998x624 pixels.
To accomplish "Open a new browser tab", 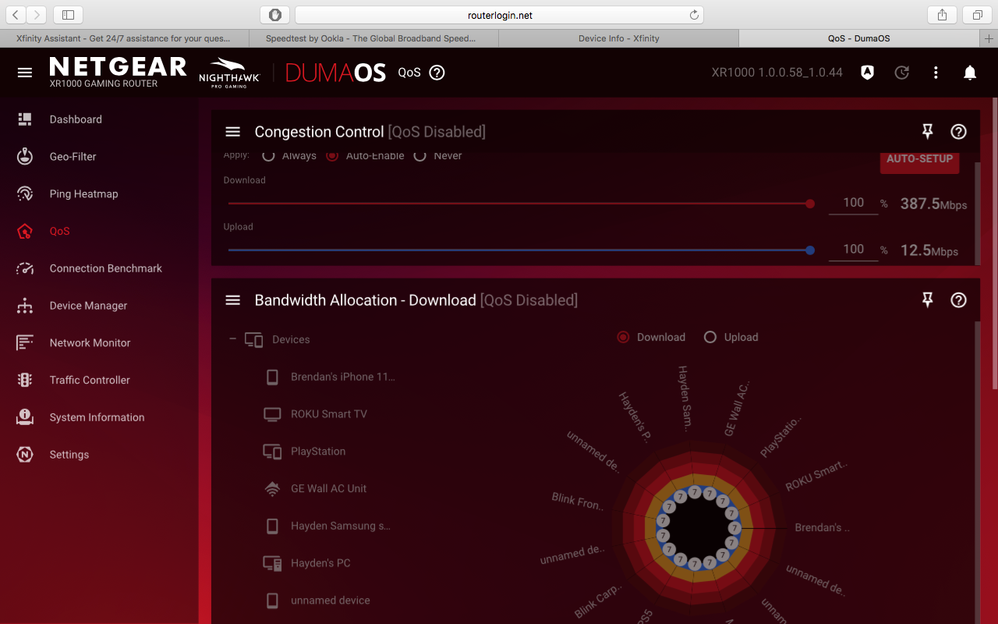I will click(x=988, y=38).
